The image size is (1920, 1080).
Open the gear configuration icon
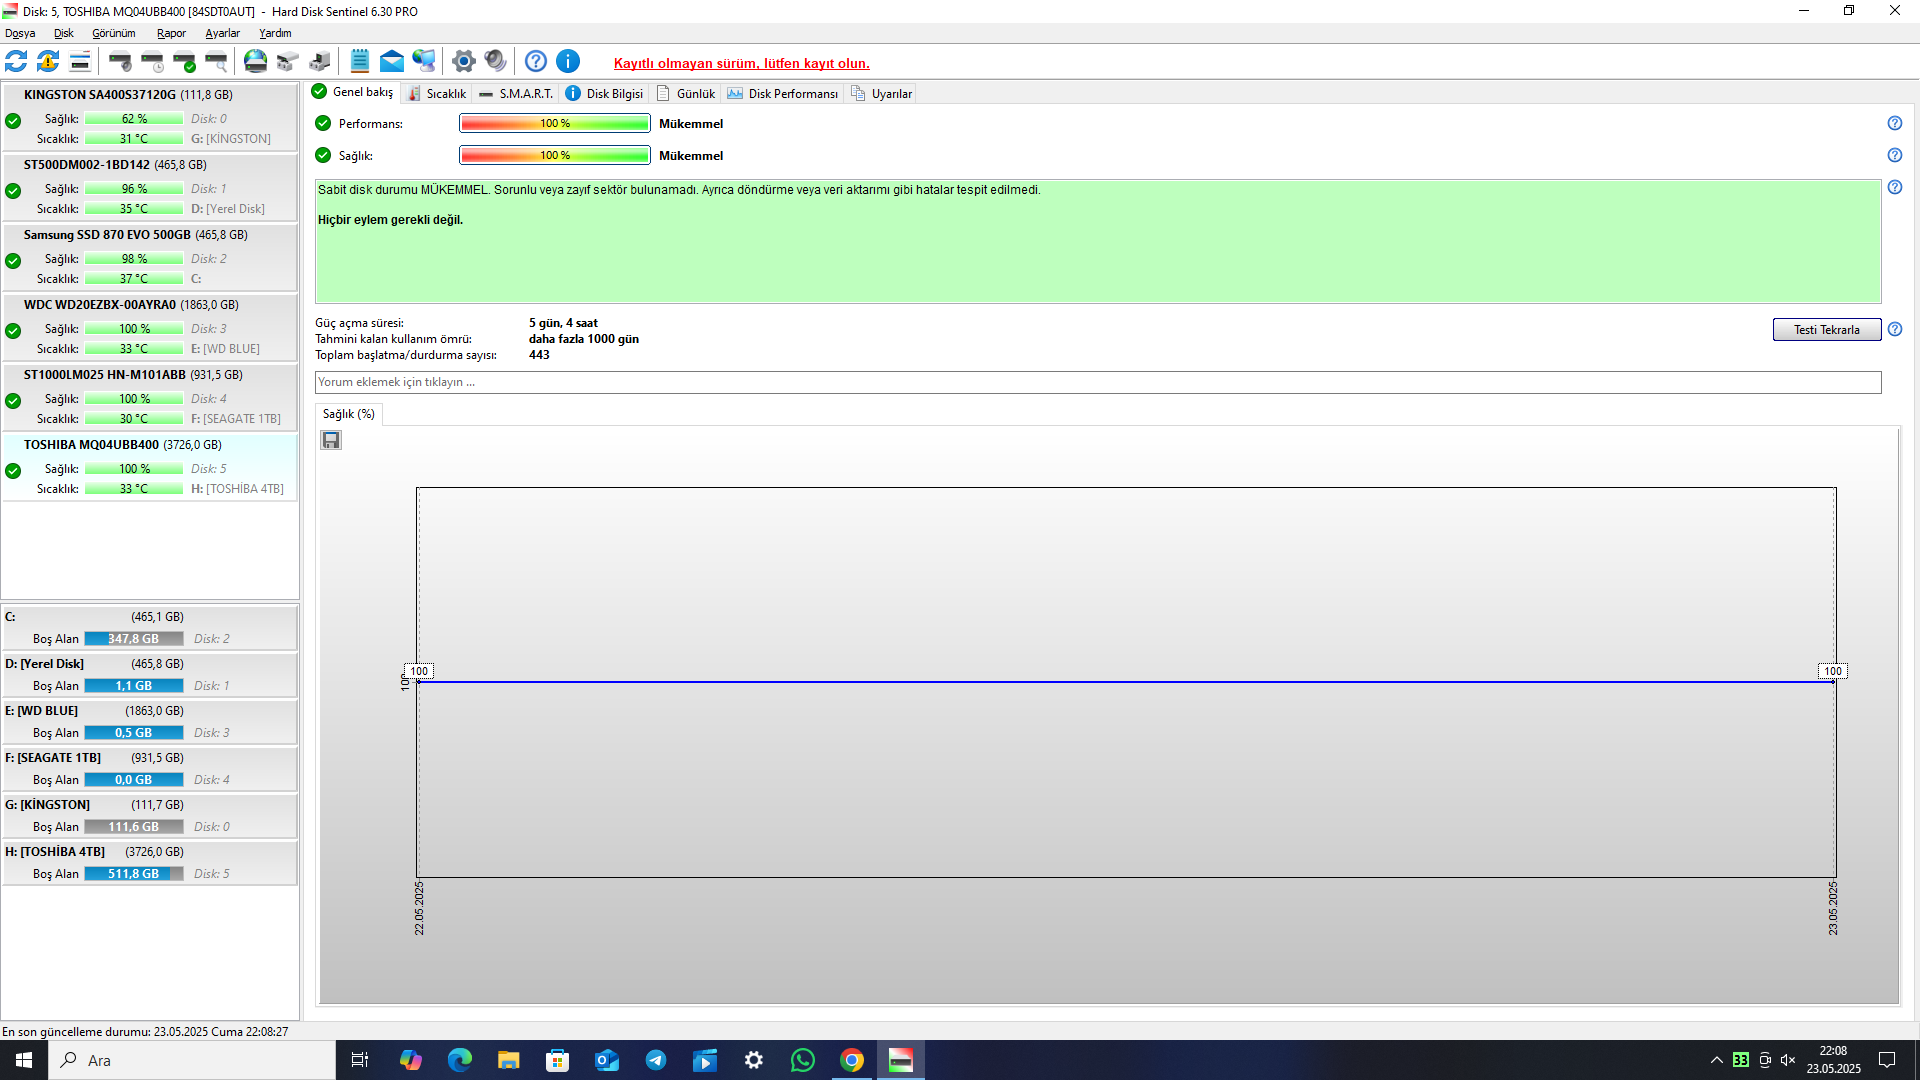click(x=463, y=62)
